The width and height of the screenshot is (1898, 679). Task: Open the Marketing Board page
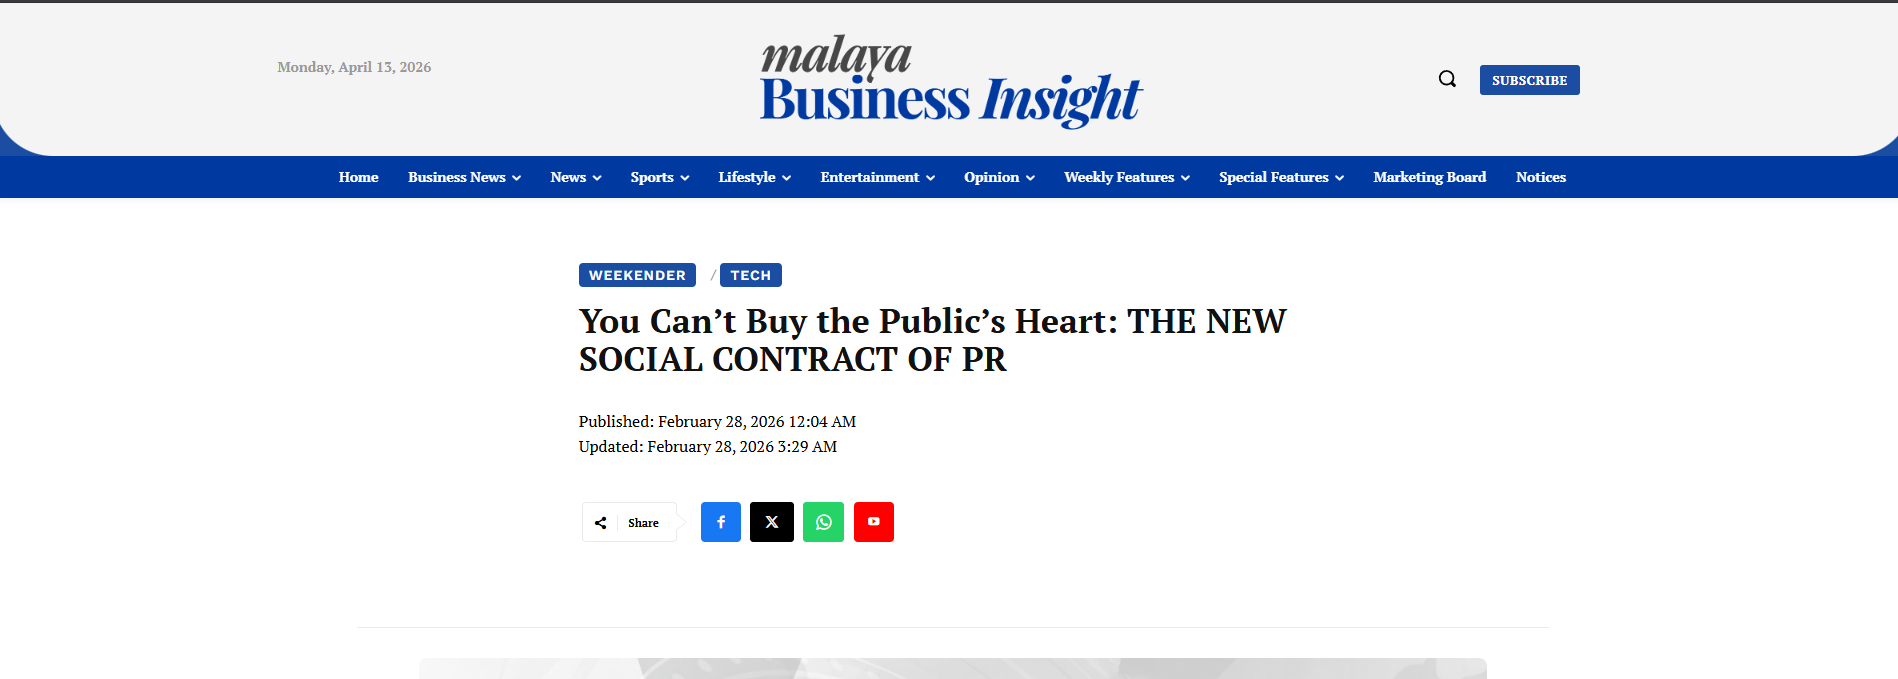pos(1429,177)
